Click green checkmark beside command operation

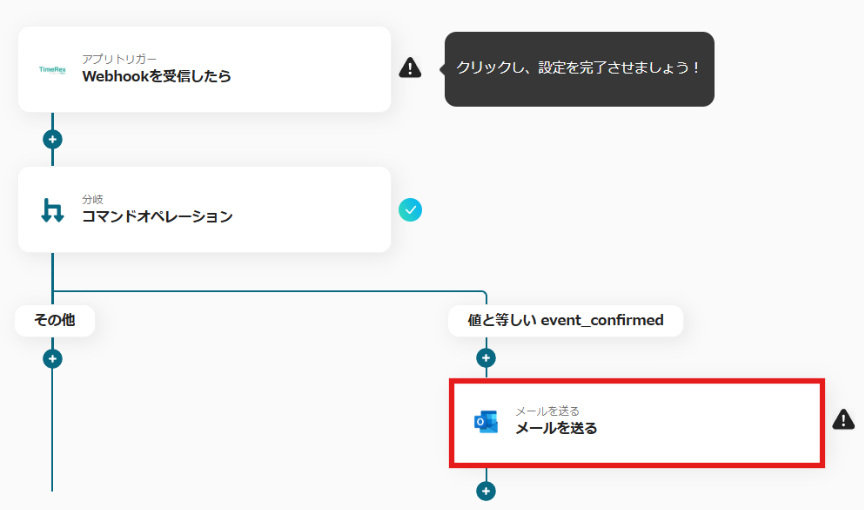click(410, 210)
